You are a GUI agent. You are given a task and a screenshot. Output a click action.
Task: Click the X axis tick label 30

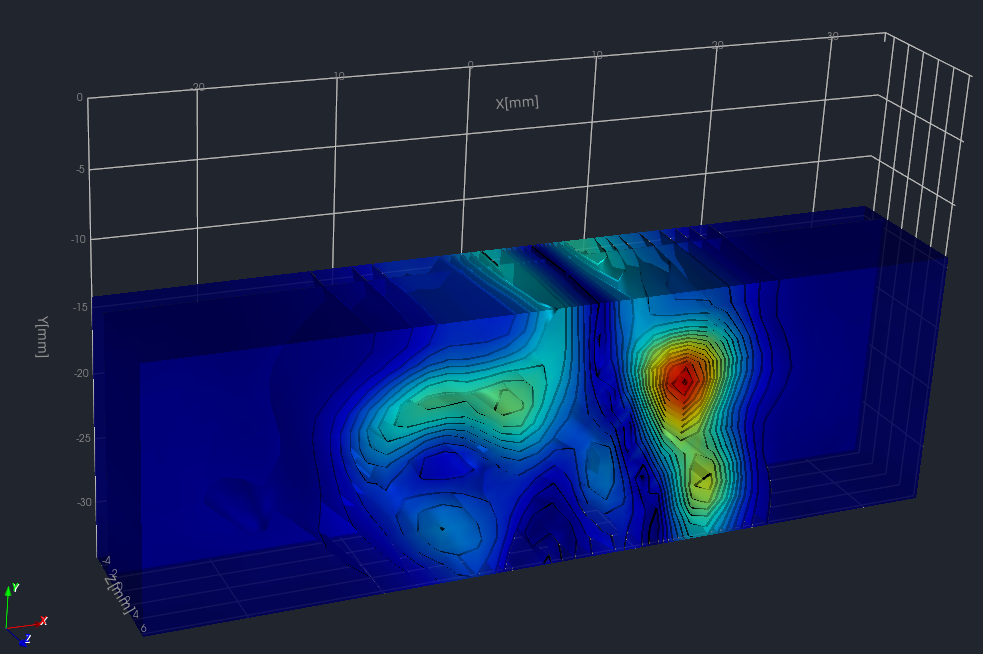tap(832, 36)
